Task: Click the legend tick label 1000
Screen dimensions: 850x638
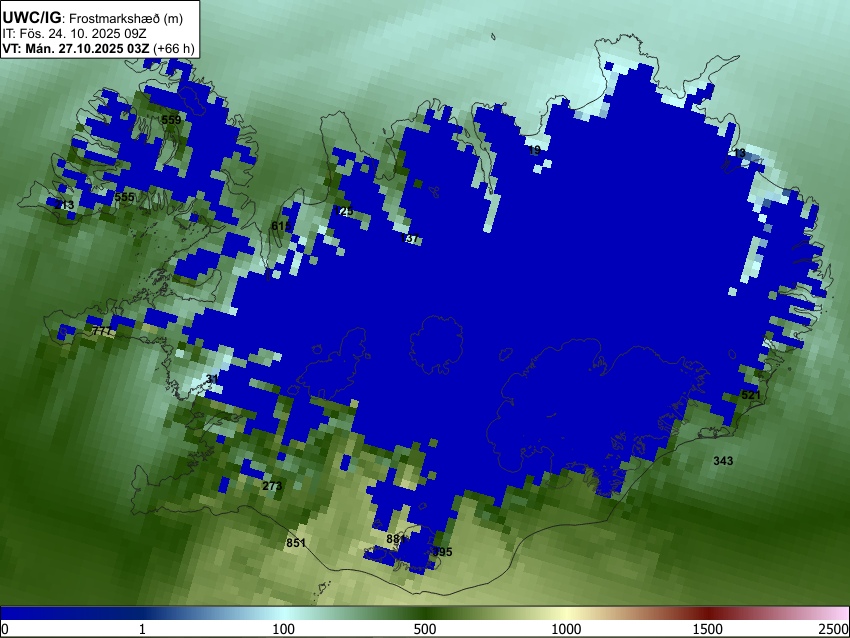Action: click(566, 629)
